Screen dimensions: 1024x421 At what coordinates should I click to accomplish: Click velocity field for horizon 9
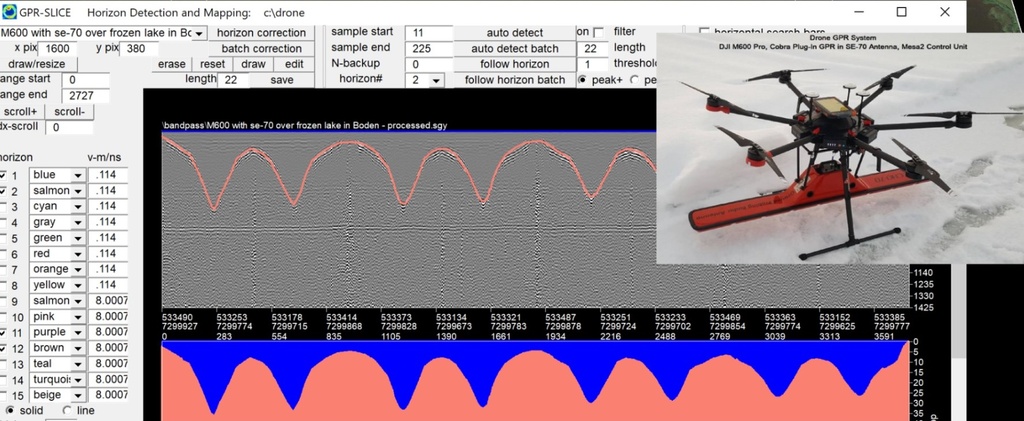pos(108,301)
